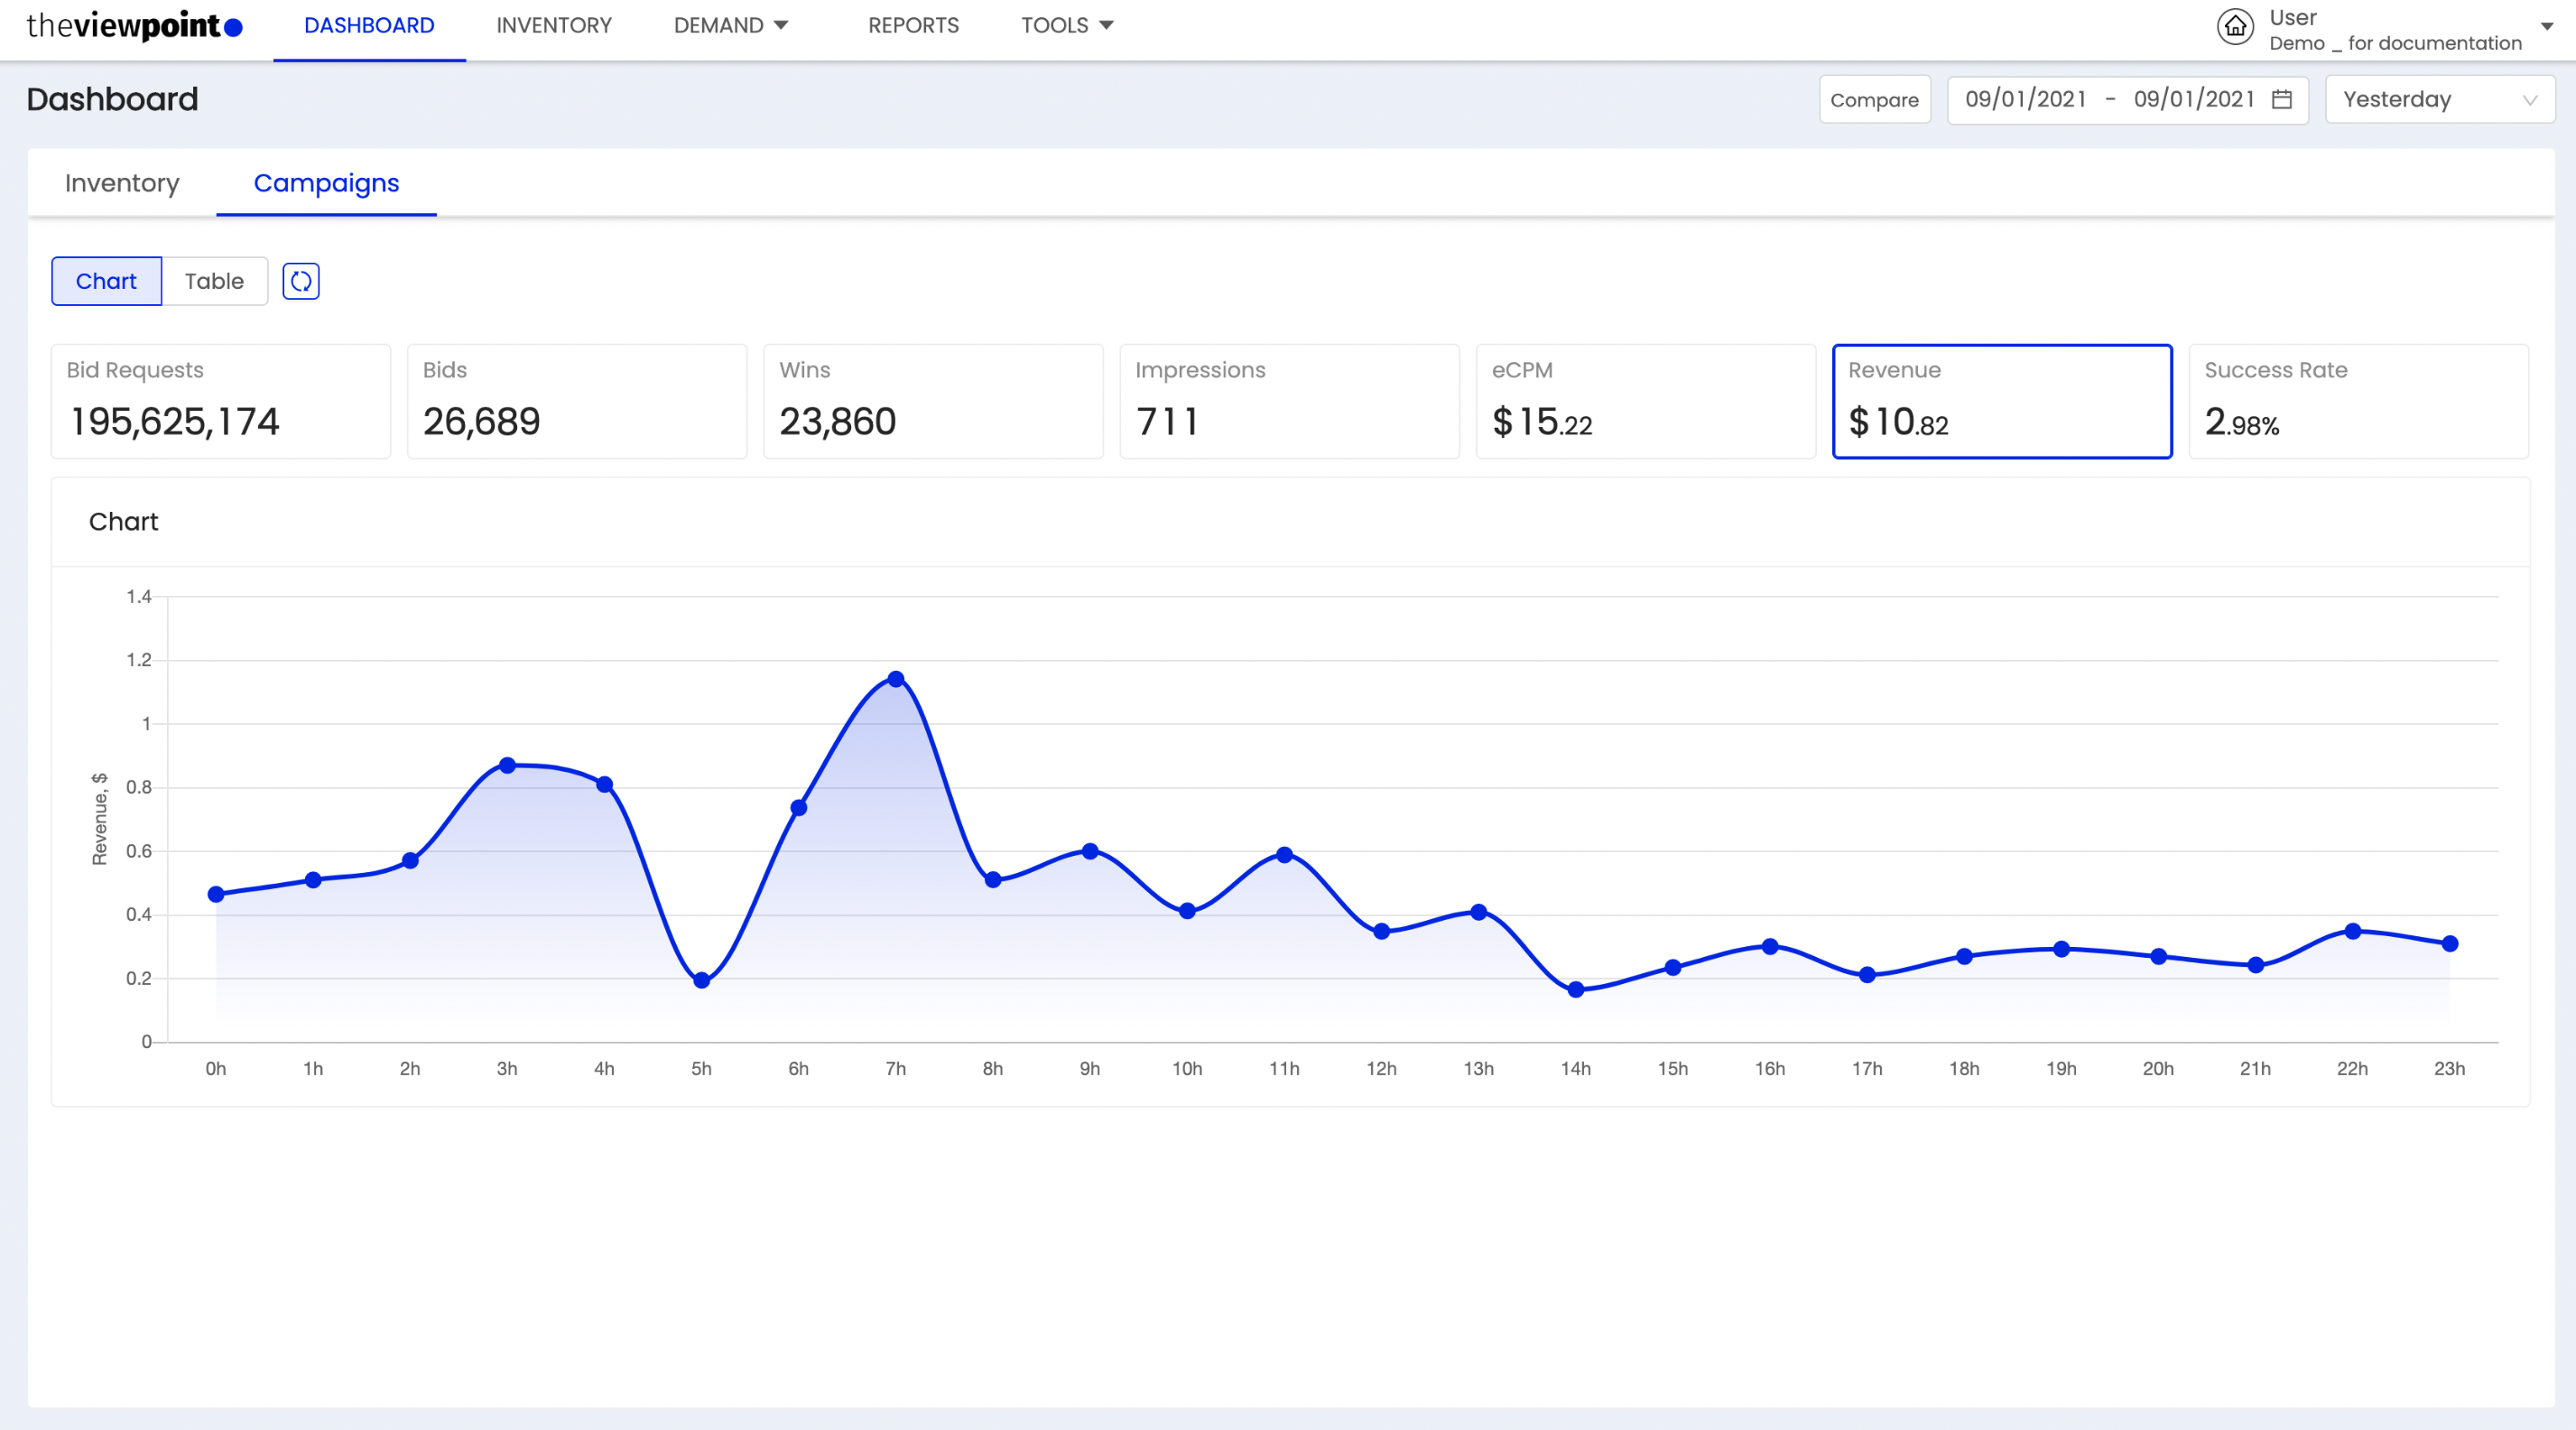Click the start date 09/01/2021 field
This screenshot has width=2576, height=1430.
coord(2025,99)
